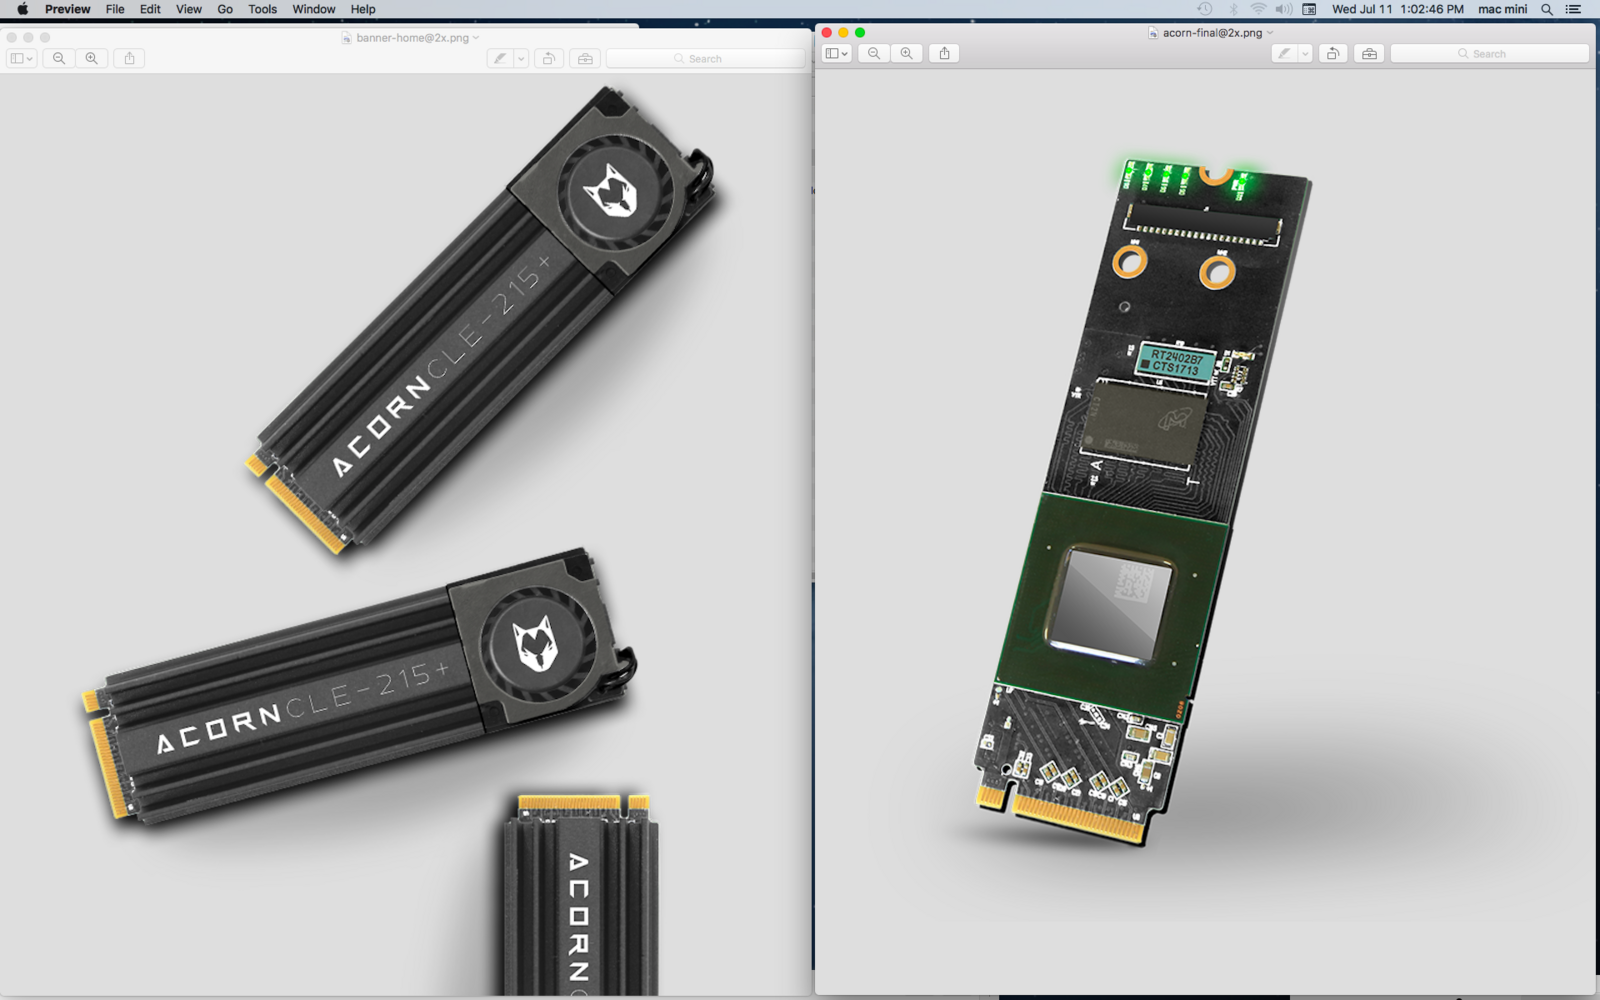Open Spotlight search magnifier
Image resolution: width=1600 pixels, height=1000 pixels.
pyautogui.click(x=1547, y=9)
